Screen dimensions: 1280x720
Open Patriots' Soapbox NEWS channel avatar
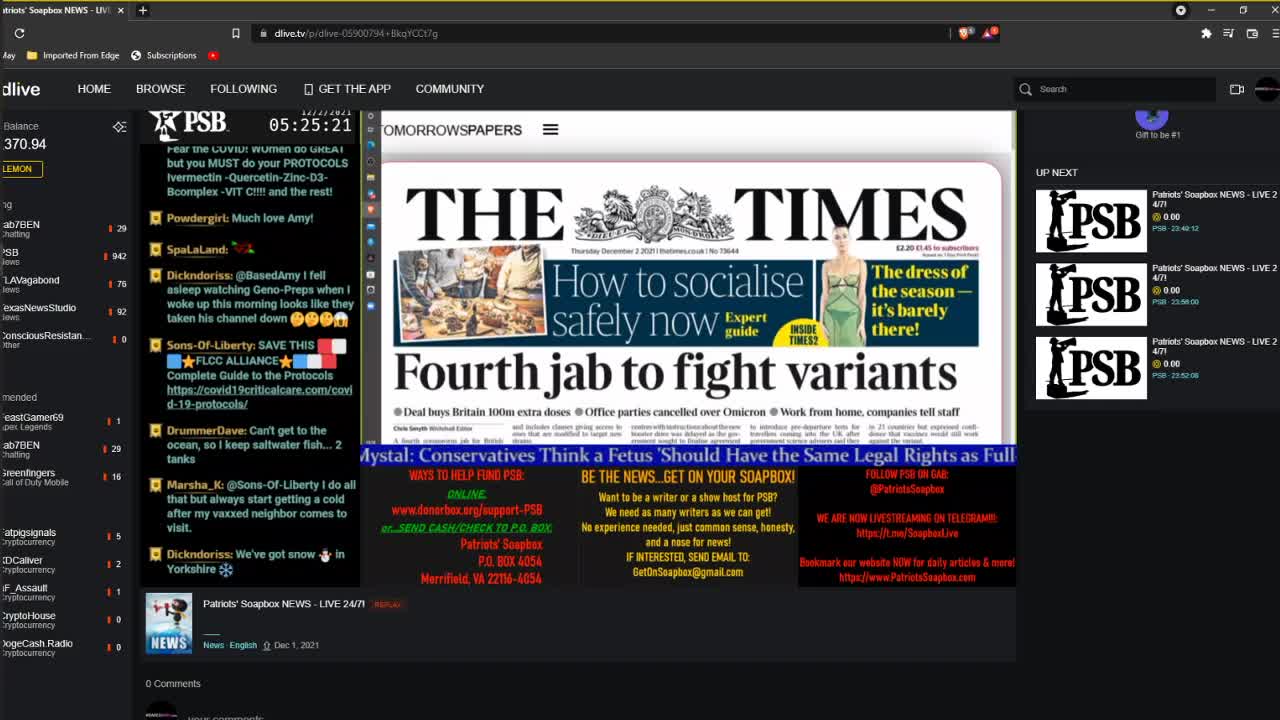pos(168,624)
